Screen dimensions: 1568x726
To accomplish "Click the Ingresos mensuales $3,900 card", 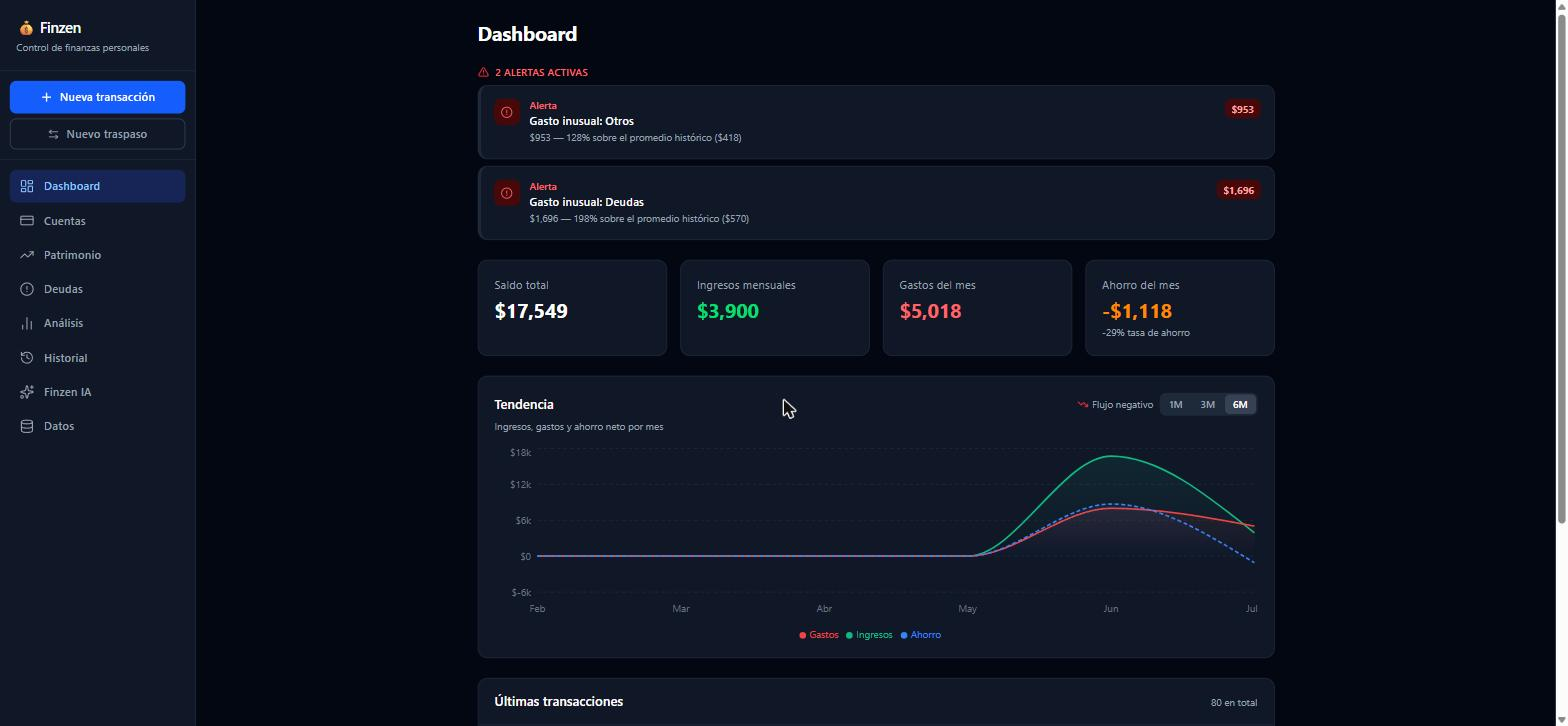I will (775, 308).
